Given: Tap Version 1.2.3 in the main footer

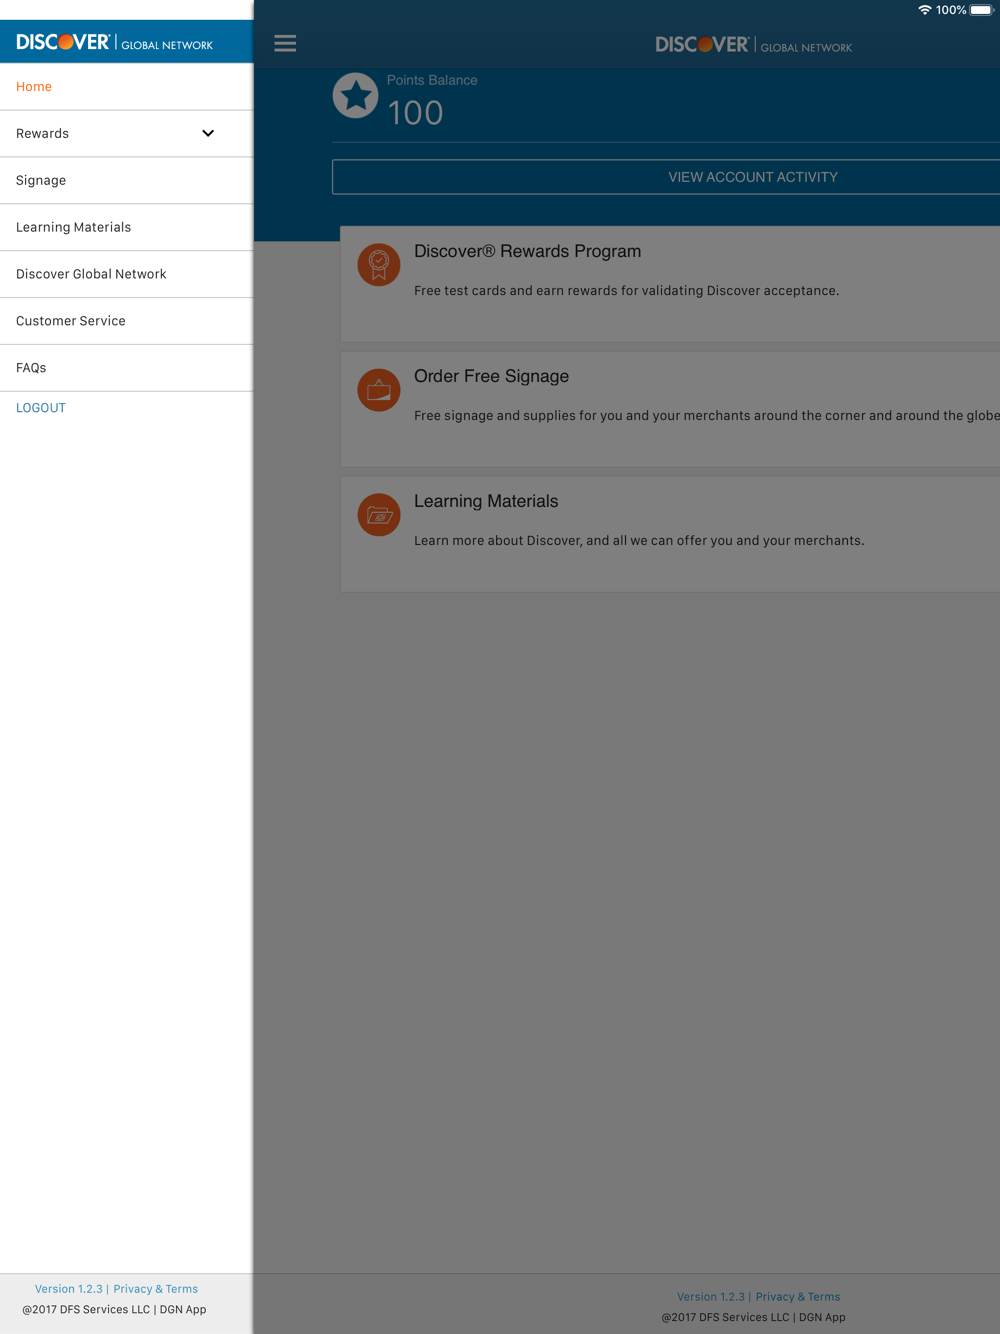Looking at the screenshot, I should coord(711,1297).
